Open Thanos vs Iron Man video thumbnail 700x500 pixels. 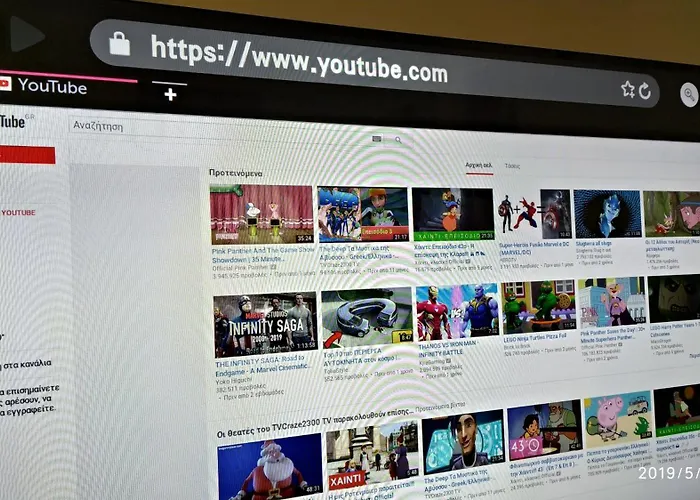(x=457, y=312)
